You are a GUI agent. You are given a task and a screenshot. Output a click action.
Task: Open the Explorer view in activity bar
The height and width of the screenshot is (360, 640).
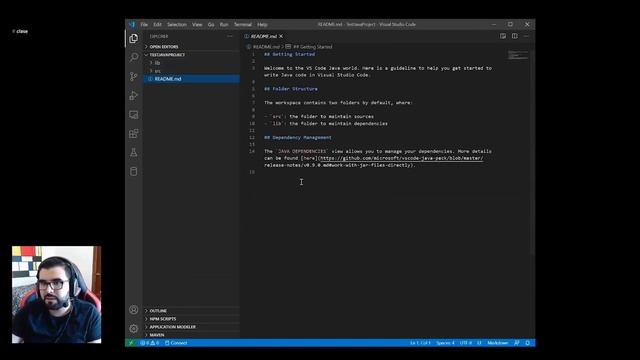pyautogui.click(x=133, y=38)
